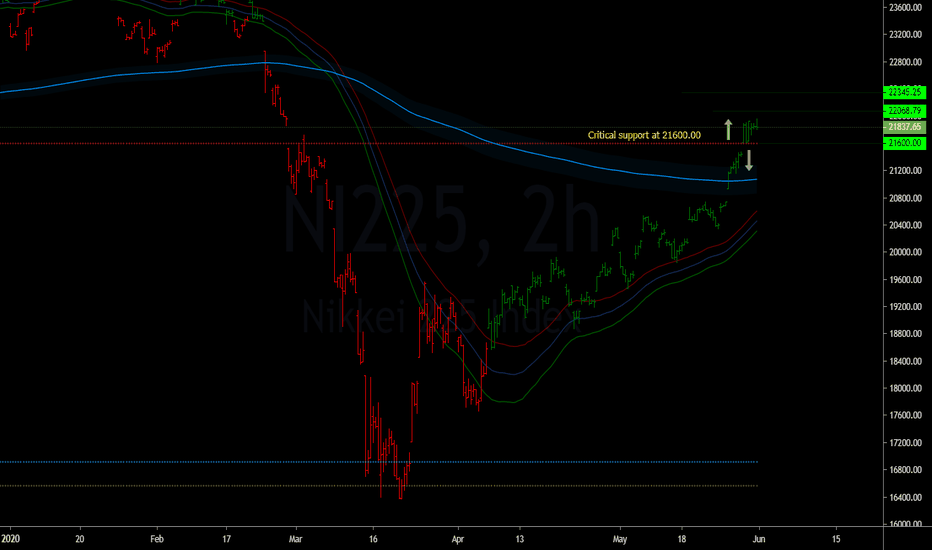Click the 19200.00 price axis label

[905, 307]
